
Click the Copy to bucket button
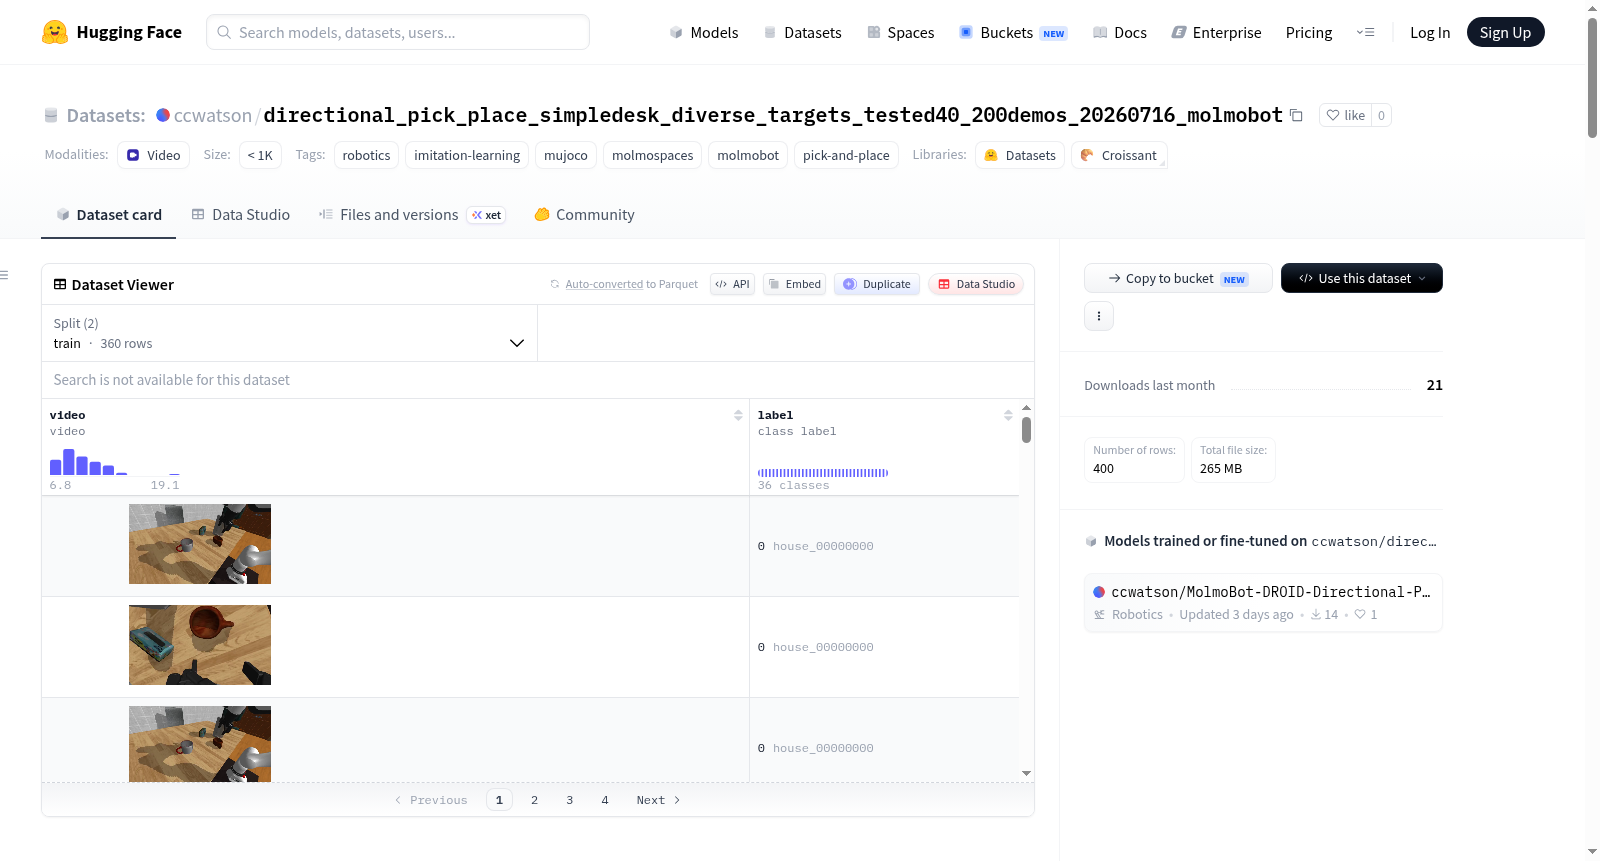click(x=1178, y=278)
